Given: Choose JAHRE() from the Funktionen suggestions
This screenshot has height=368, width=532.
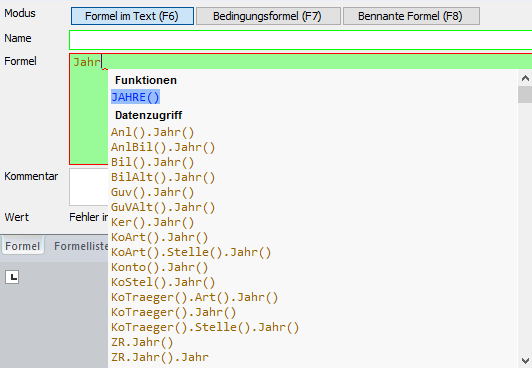Looking at the screenshot, I should [135, 97].
